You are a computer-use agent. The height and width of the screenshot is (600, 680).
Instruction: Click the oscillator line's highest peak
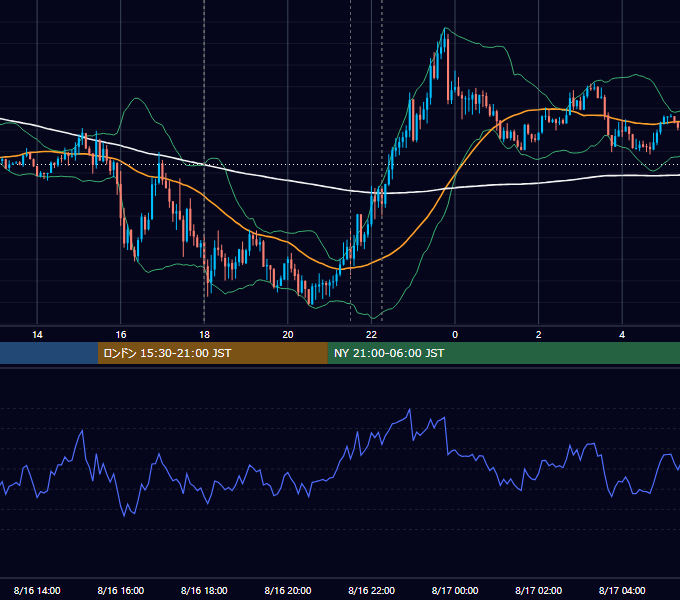coord(409,409)
